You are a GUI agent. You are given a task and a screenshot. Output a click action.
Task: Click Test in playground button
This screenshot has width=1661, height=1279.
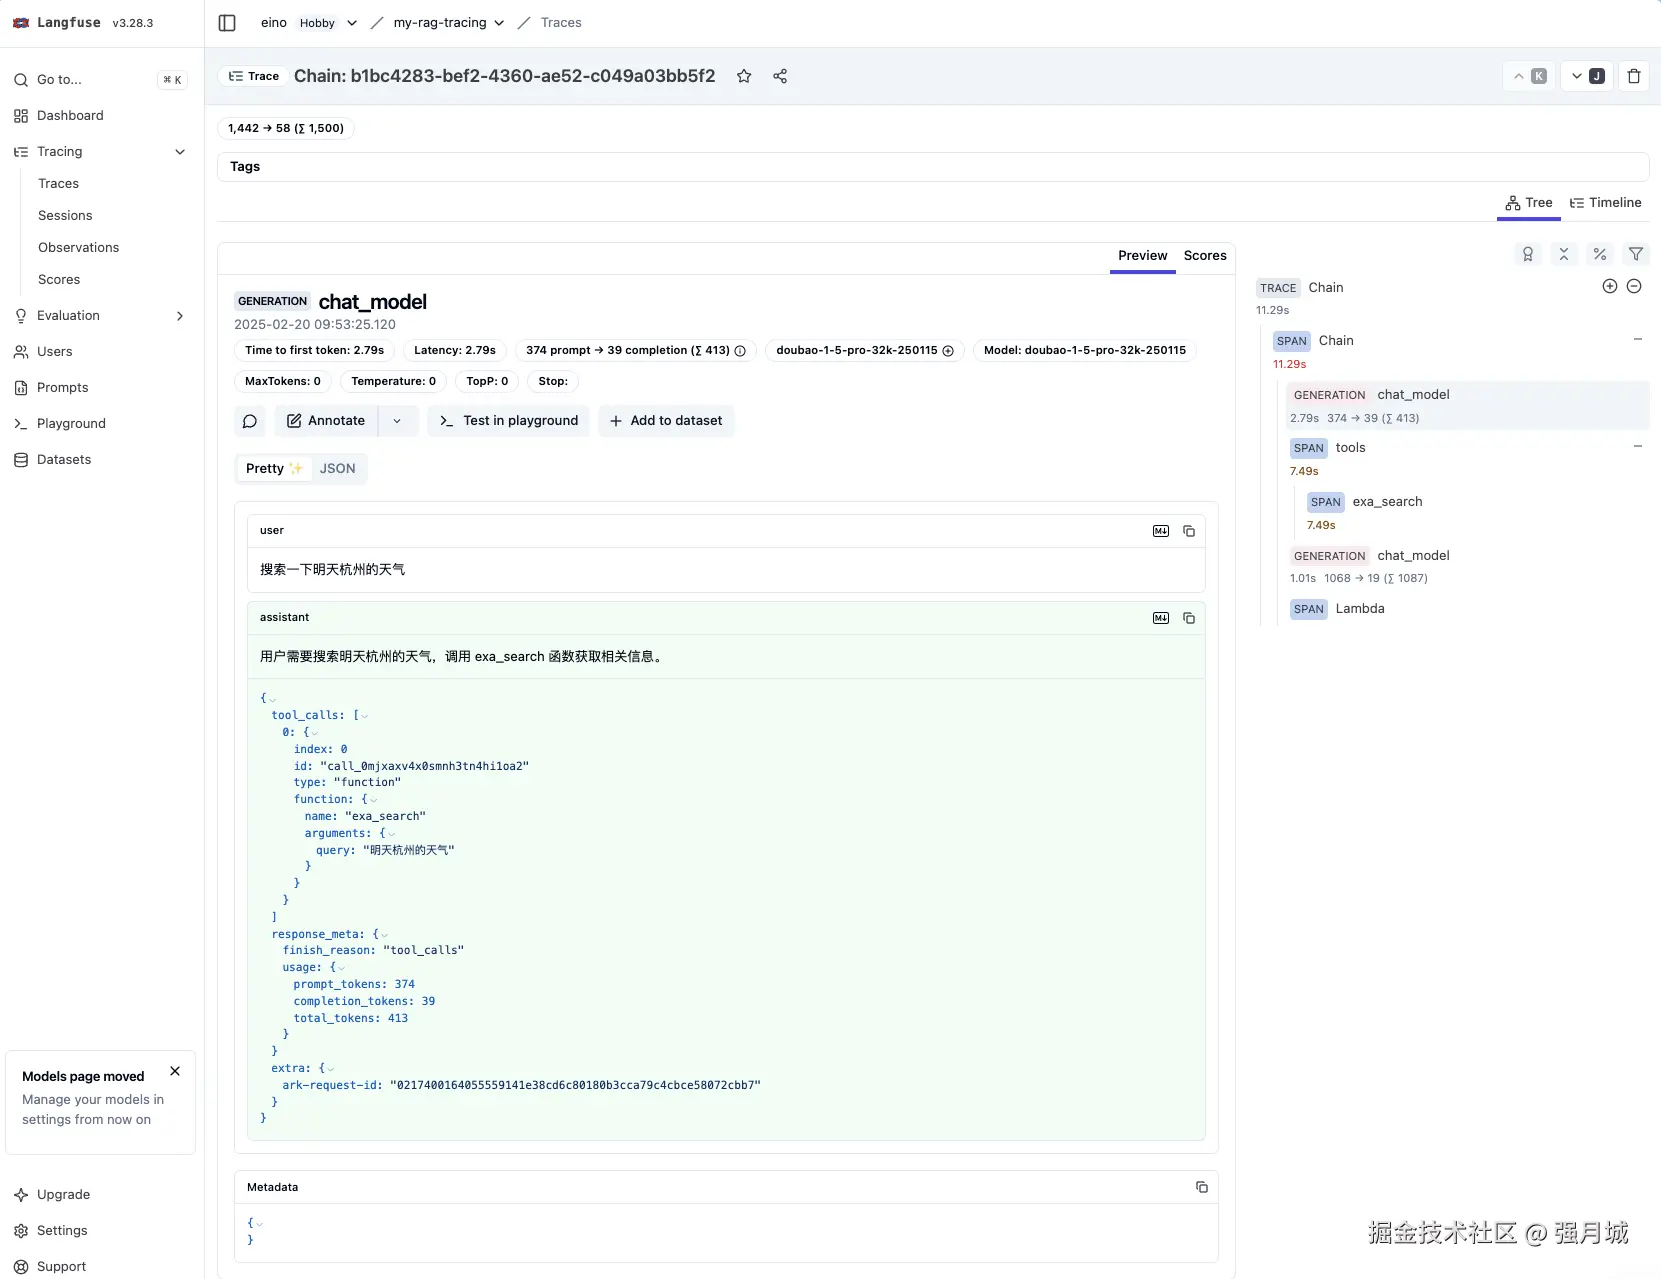pos(509,421)
